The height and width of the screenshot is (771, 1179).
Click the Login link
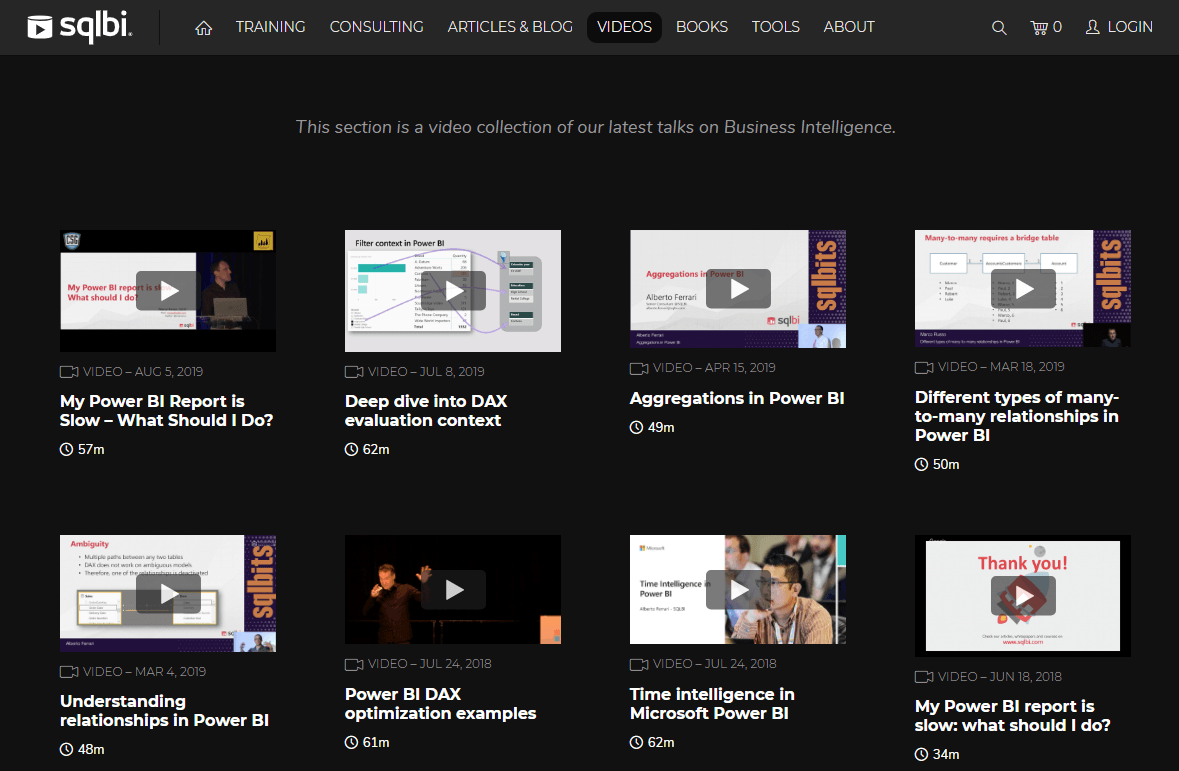pos(1119,27)
